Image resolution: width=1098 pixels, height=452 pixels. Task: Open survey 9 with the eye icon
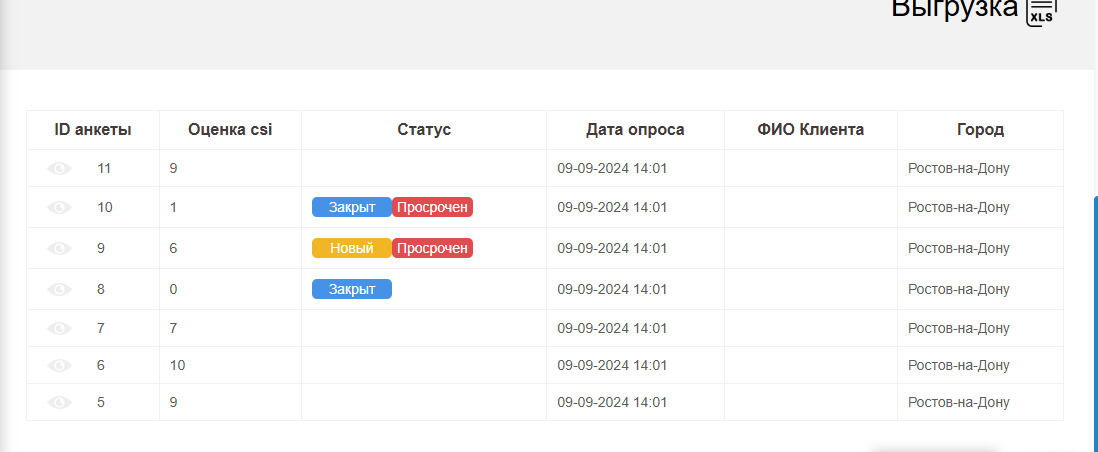60,248
